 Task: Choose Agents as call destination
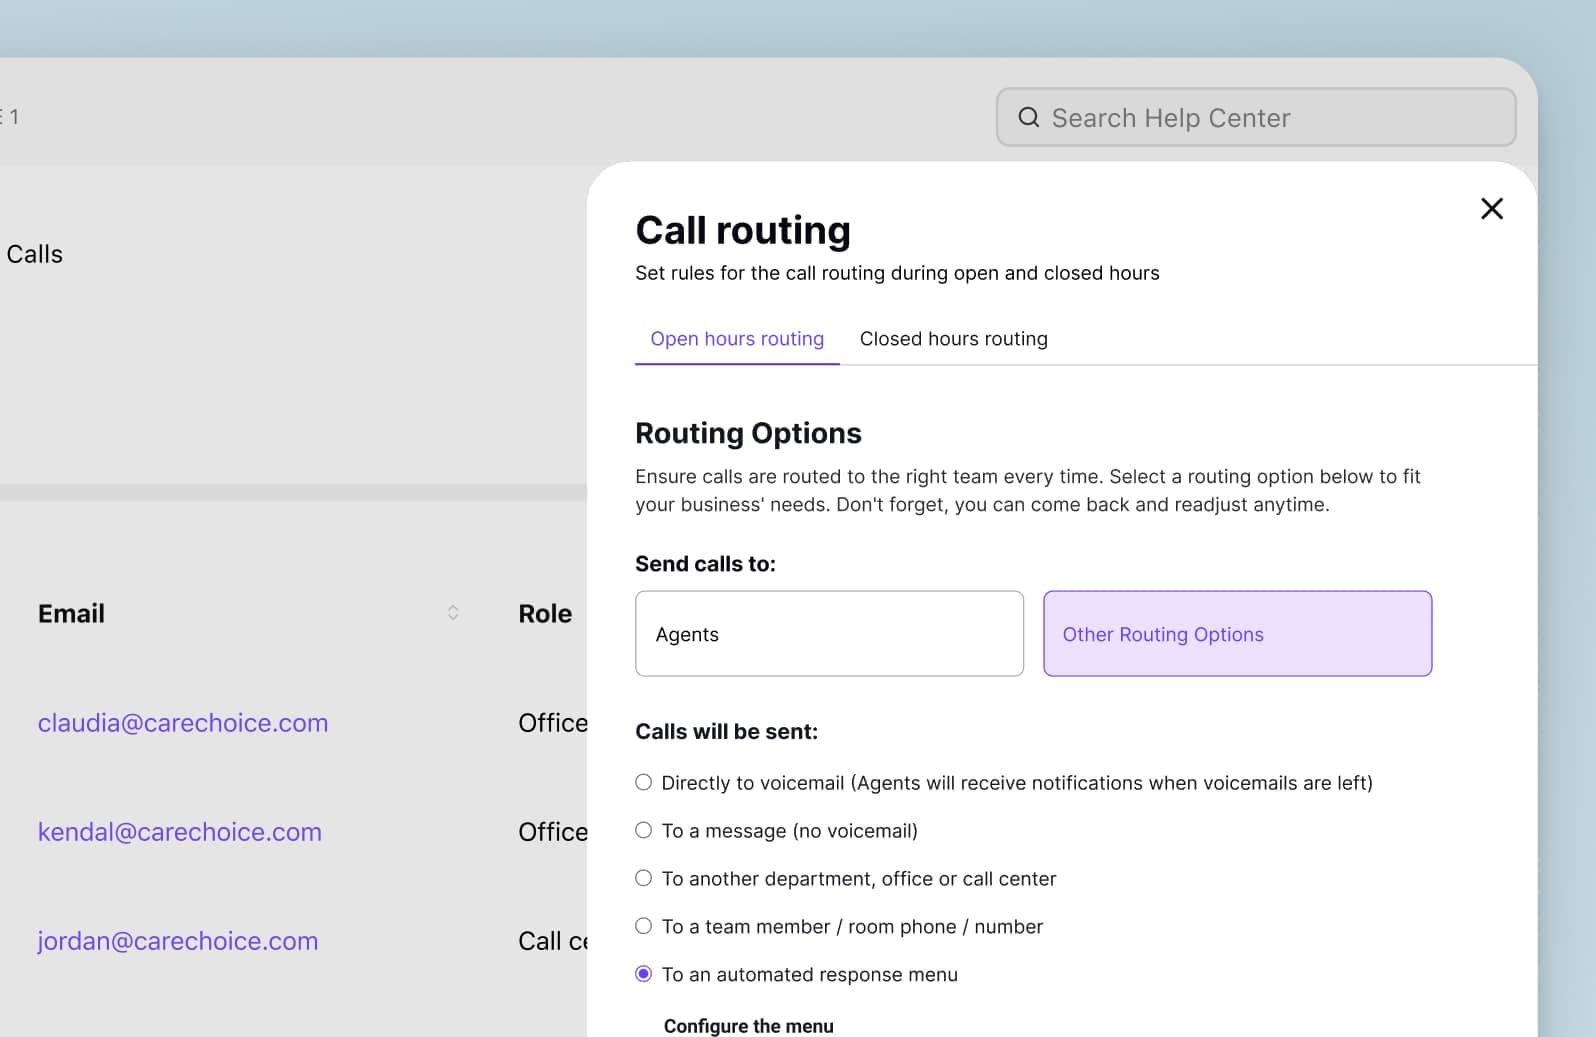click(x=829, y=634)
